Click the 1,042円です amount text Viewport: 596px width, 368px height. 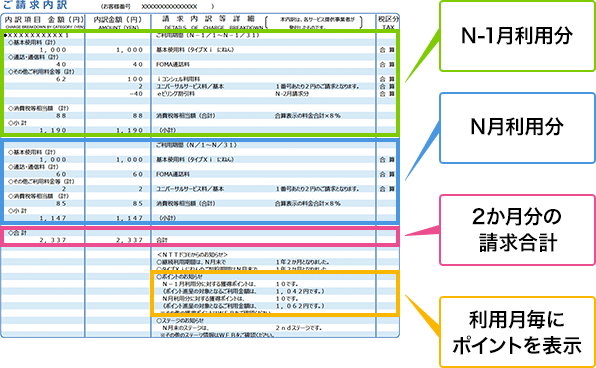(x=300, y=291)
